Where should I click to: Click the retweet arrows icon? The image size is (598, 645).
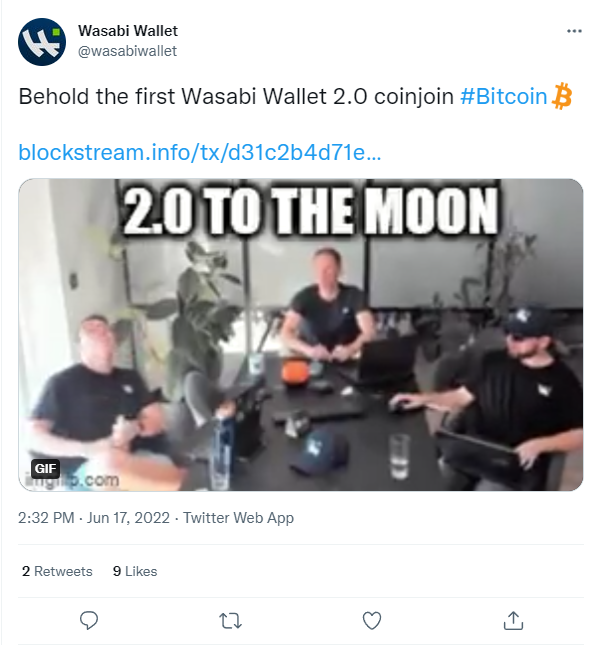click(230, 621)
